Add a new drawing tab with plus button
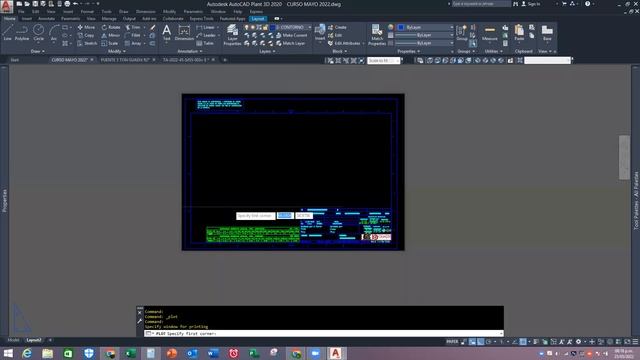 pyautogui.click(x=225, y=60)
